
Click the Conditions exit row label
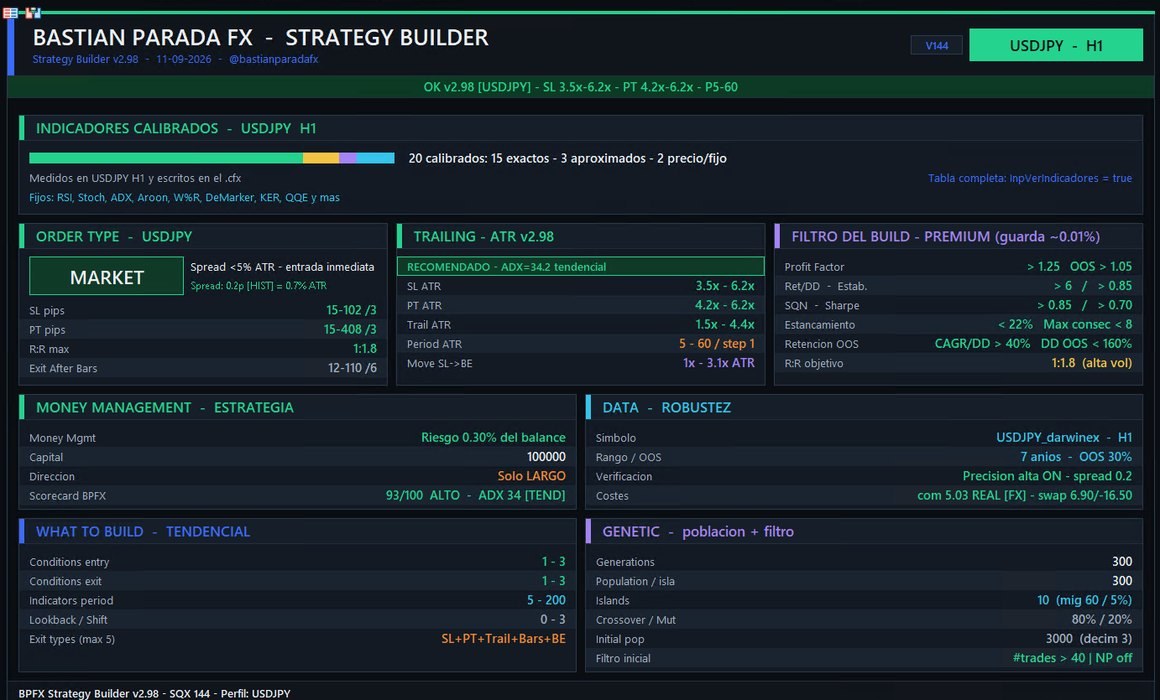pyautogui.click(x=65, y=582)
